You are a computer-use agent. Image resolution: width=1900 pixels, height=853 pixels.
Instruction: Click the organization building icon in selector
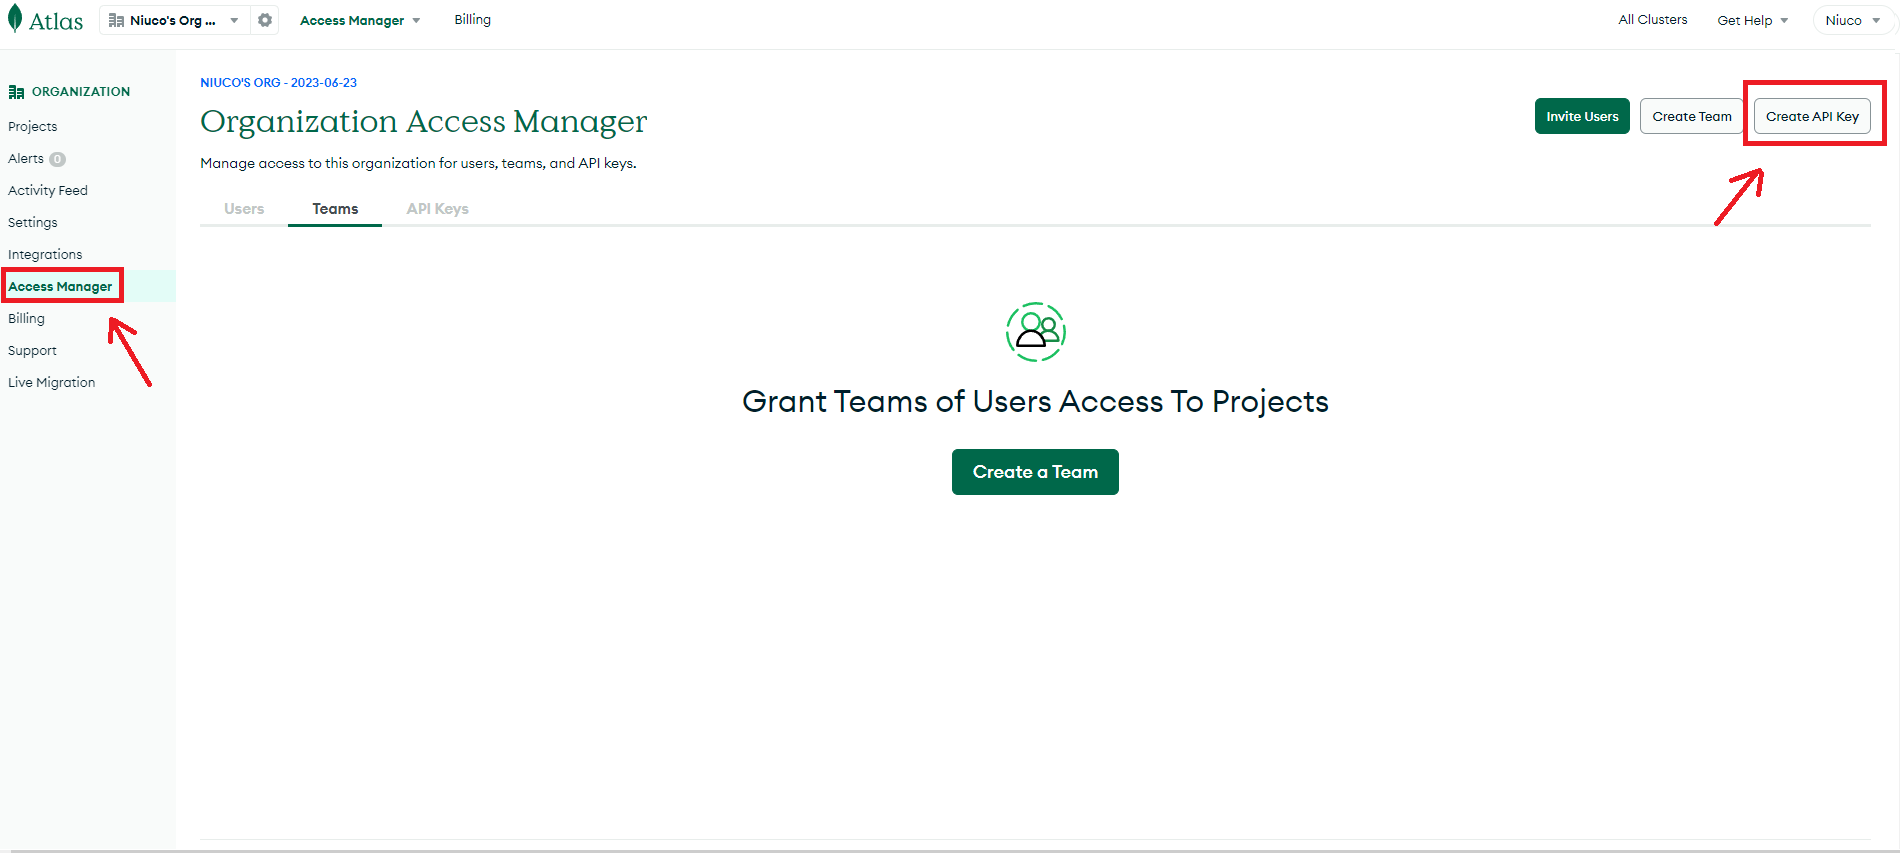[116, 20]
